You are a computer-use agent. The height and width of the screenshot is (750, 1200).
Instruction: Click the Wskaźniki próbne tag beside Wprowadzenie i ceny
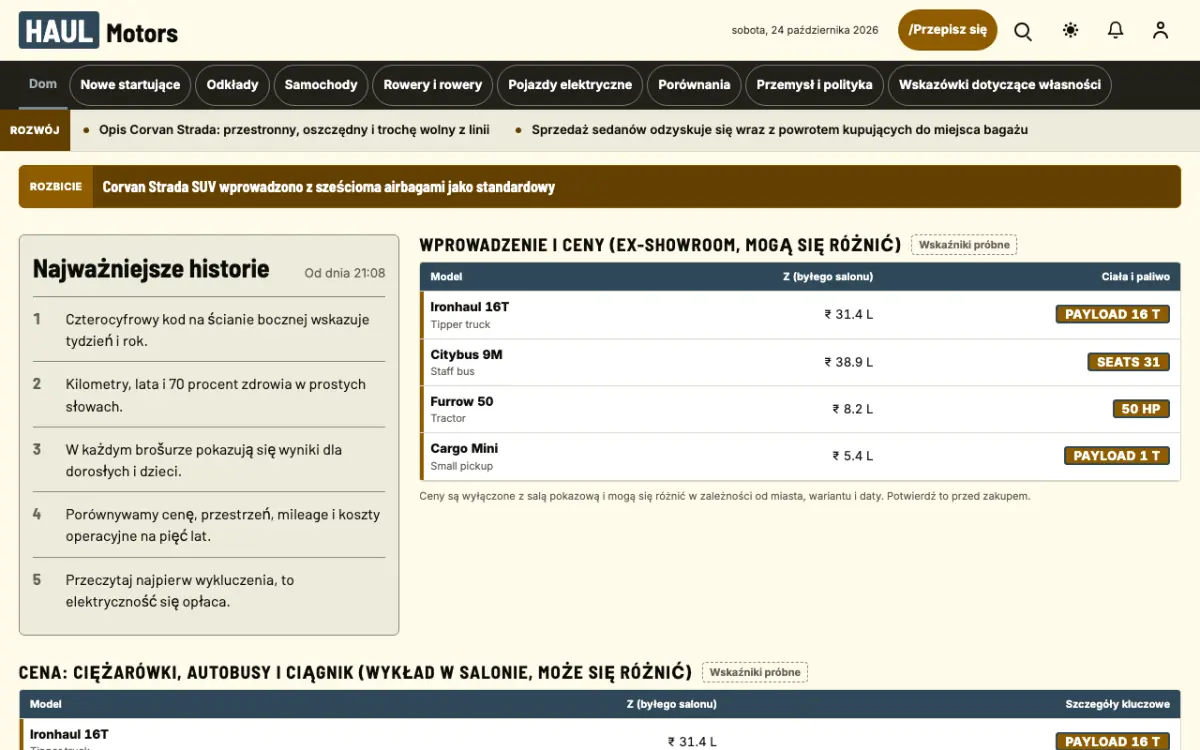[964, 245]
